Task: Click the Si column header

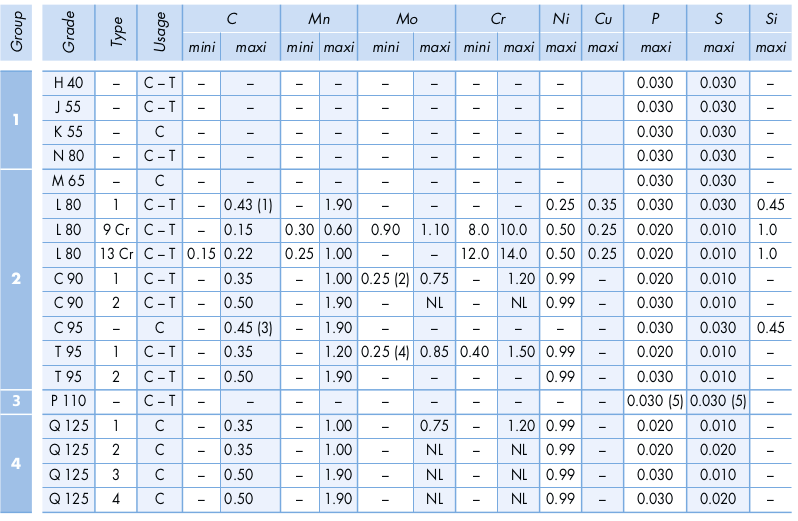Action: pyautogui.click(x=771, y=19)
